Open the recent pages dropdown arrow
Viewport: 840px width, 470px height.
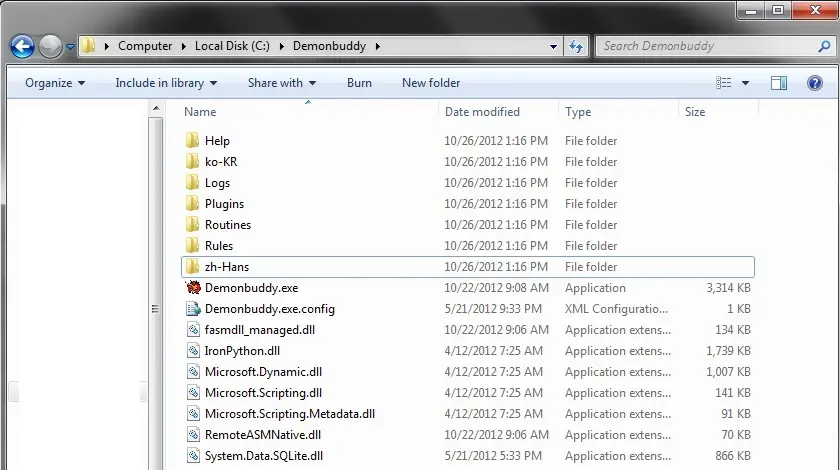click(70, 47)
